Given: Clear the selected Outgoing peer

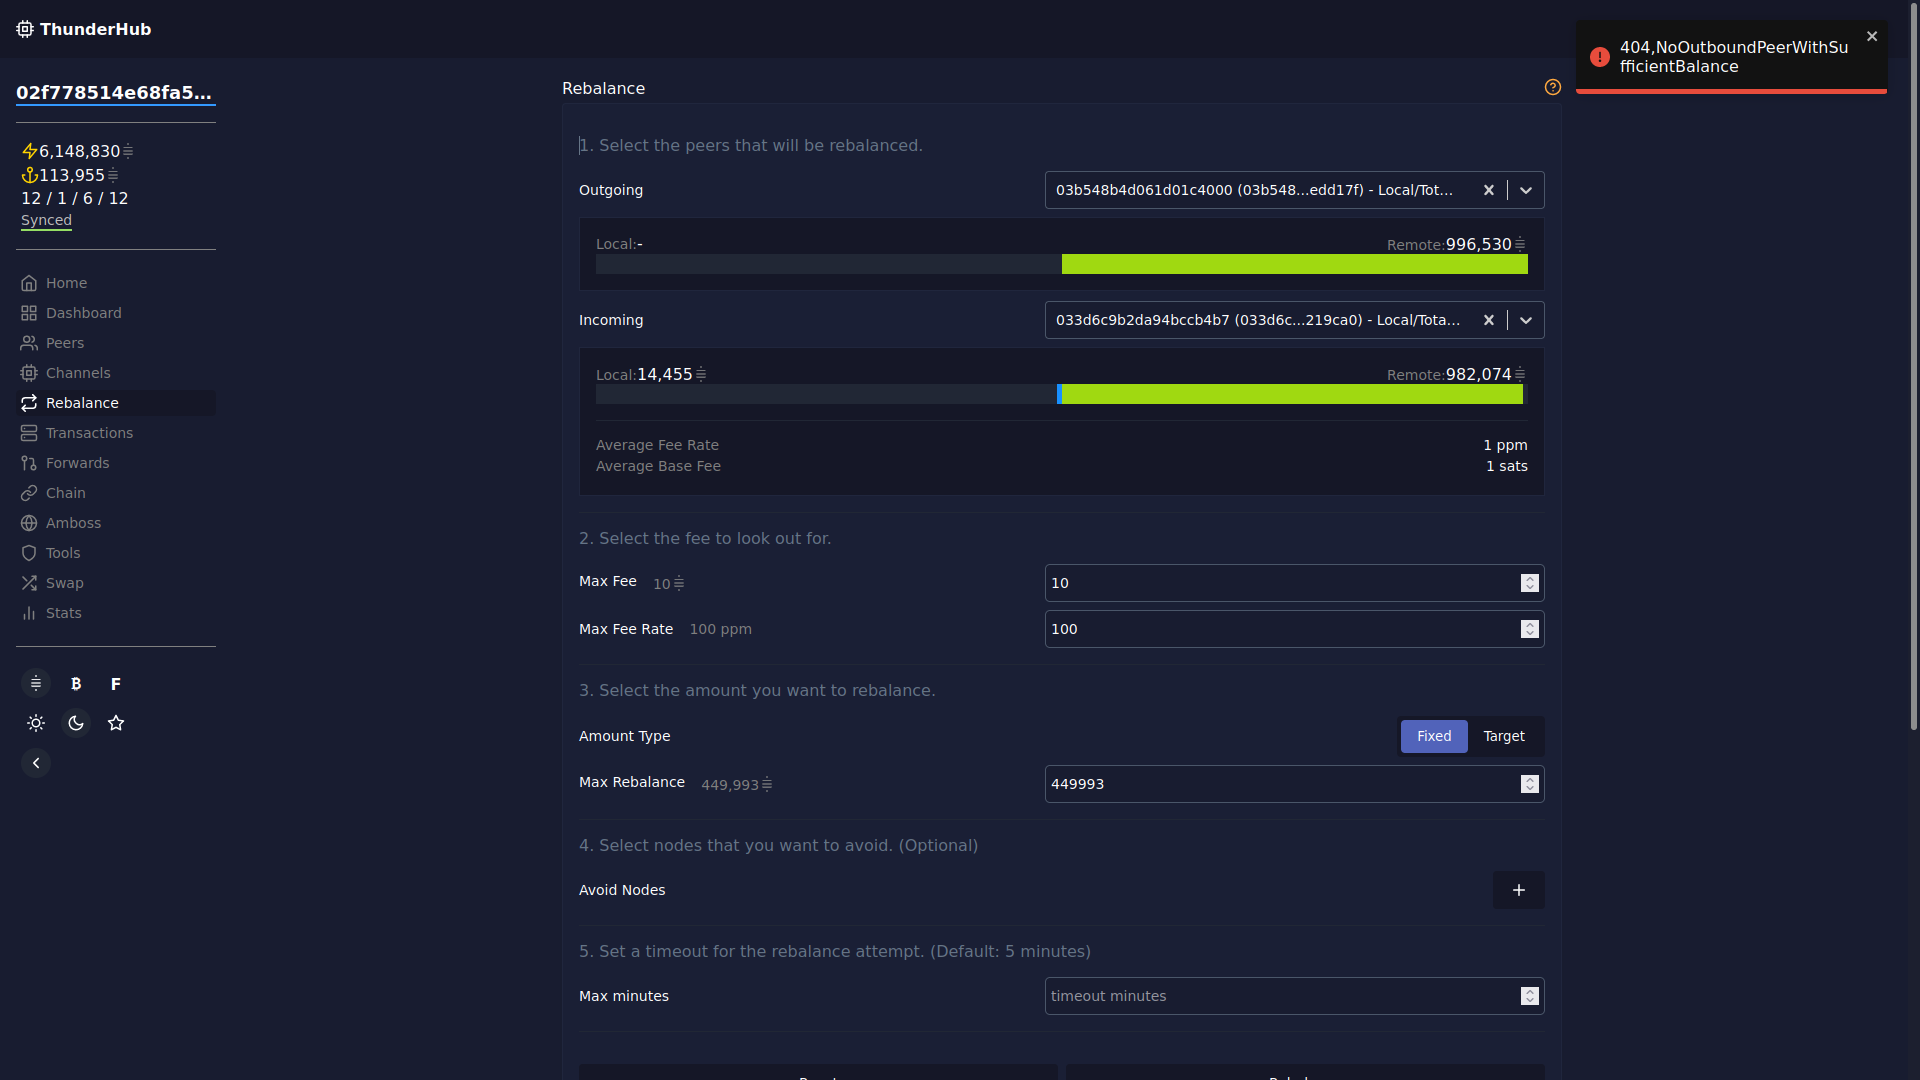Looking at the screenshot, I should [x=1488, y=190].
